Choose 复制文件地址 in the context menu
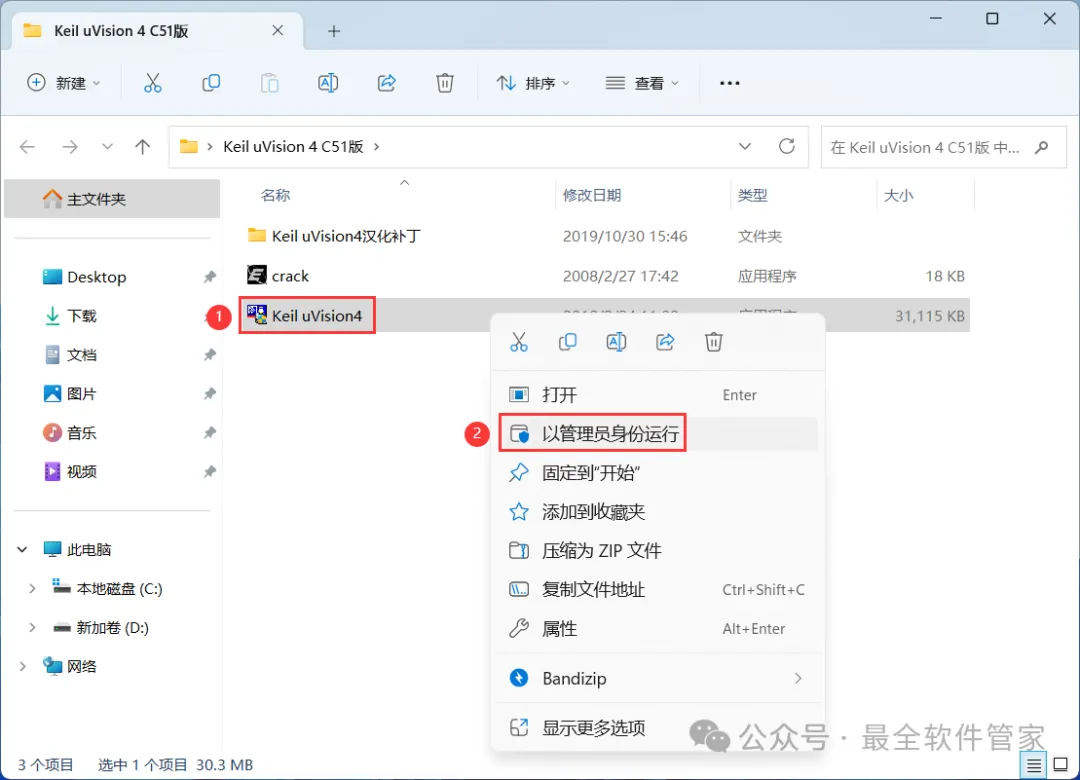This screenshot has height=780, width=1080. tap(658, 590)
